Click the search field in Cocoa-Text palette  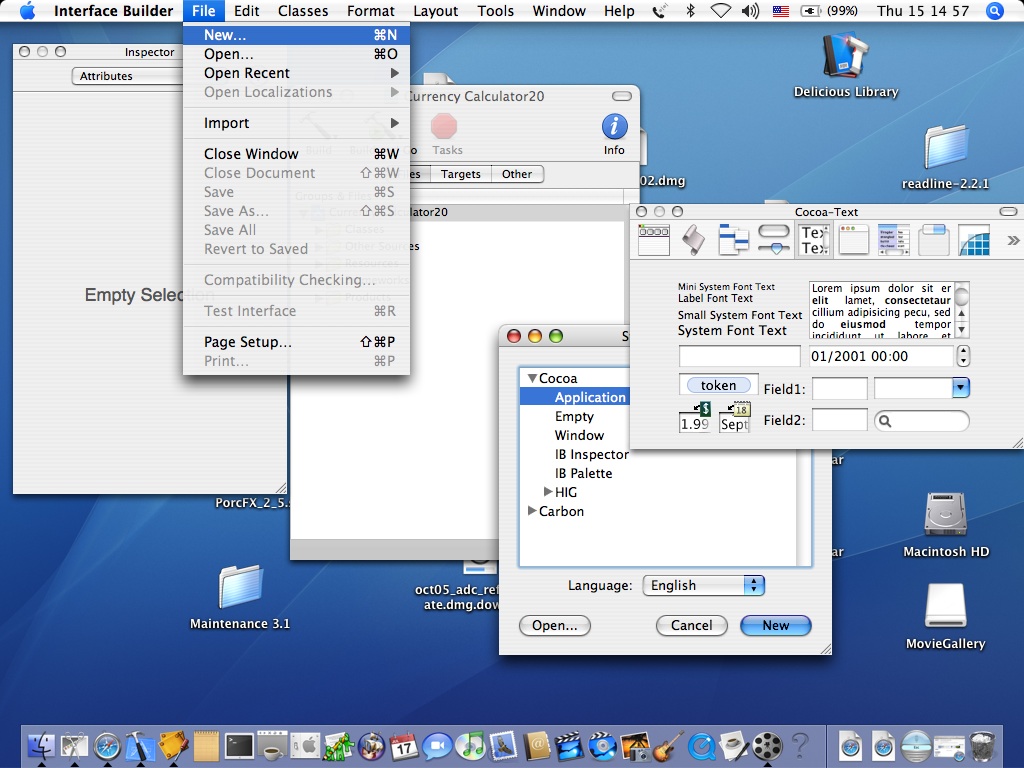(x=921, y=421)
